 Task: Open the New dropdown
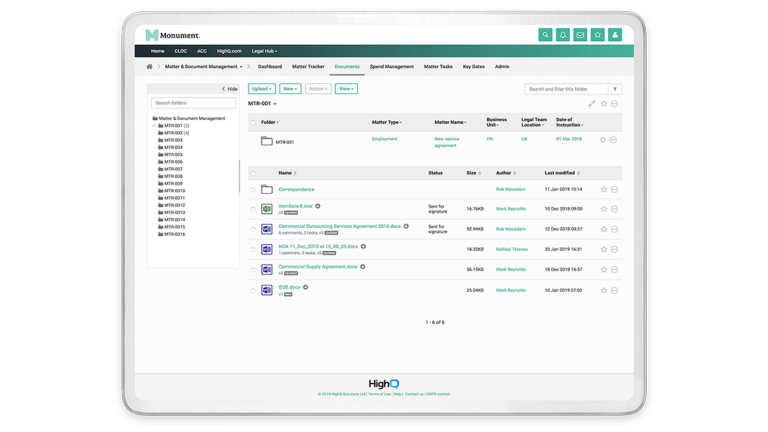point(290,89)
